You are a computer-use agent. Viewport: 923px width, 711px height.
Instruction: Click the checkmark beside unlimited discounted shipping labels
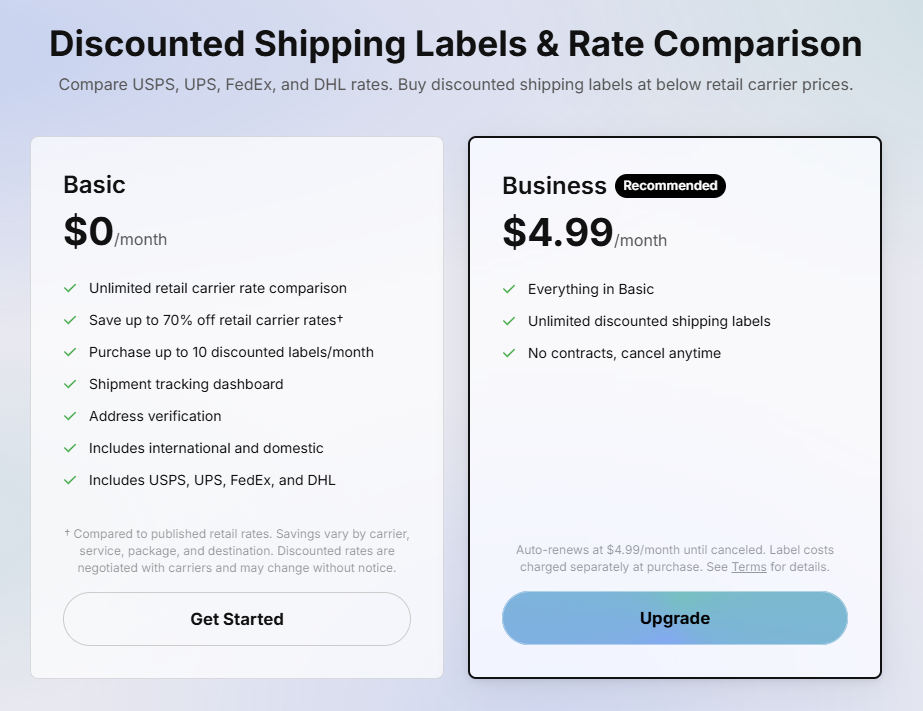(x=509, y=321)
